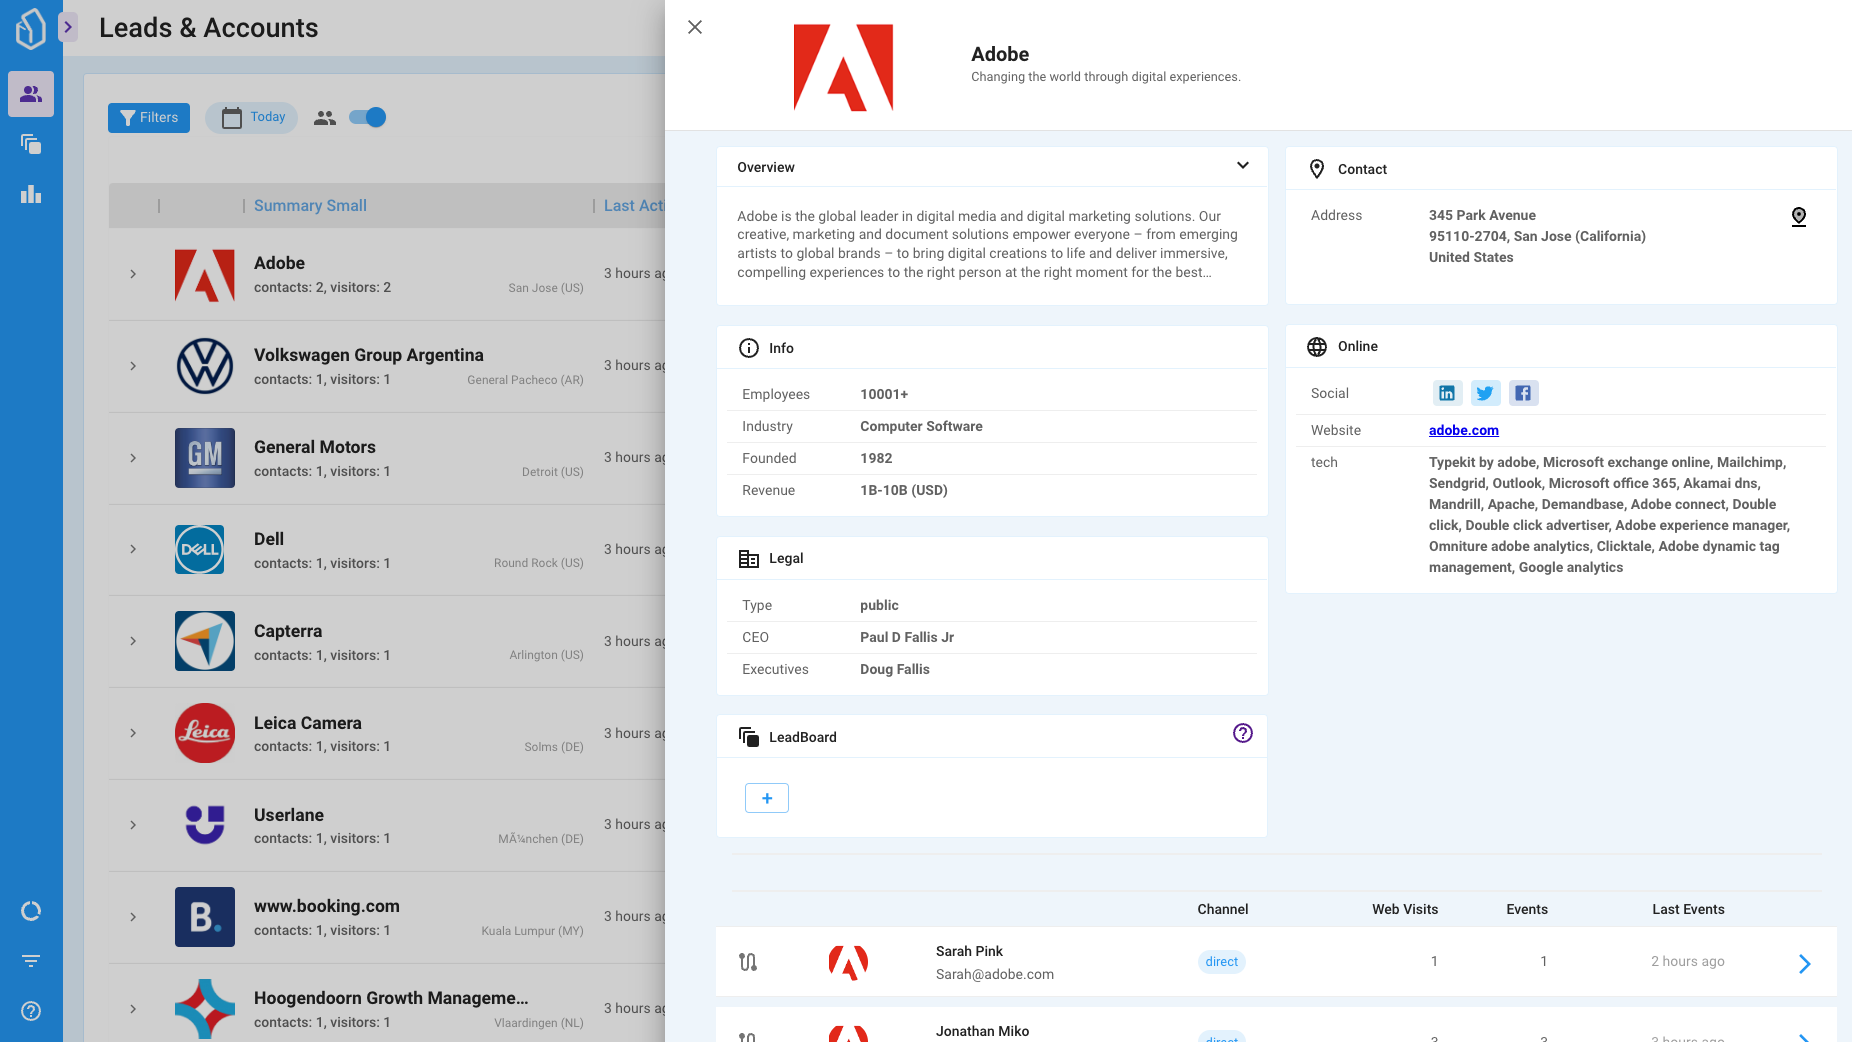The height and width of the screenshot is (1042, 1852).
Task: Visit the adobe.com website link
Action: (x=1463, y=430)
